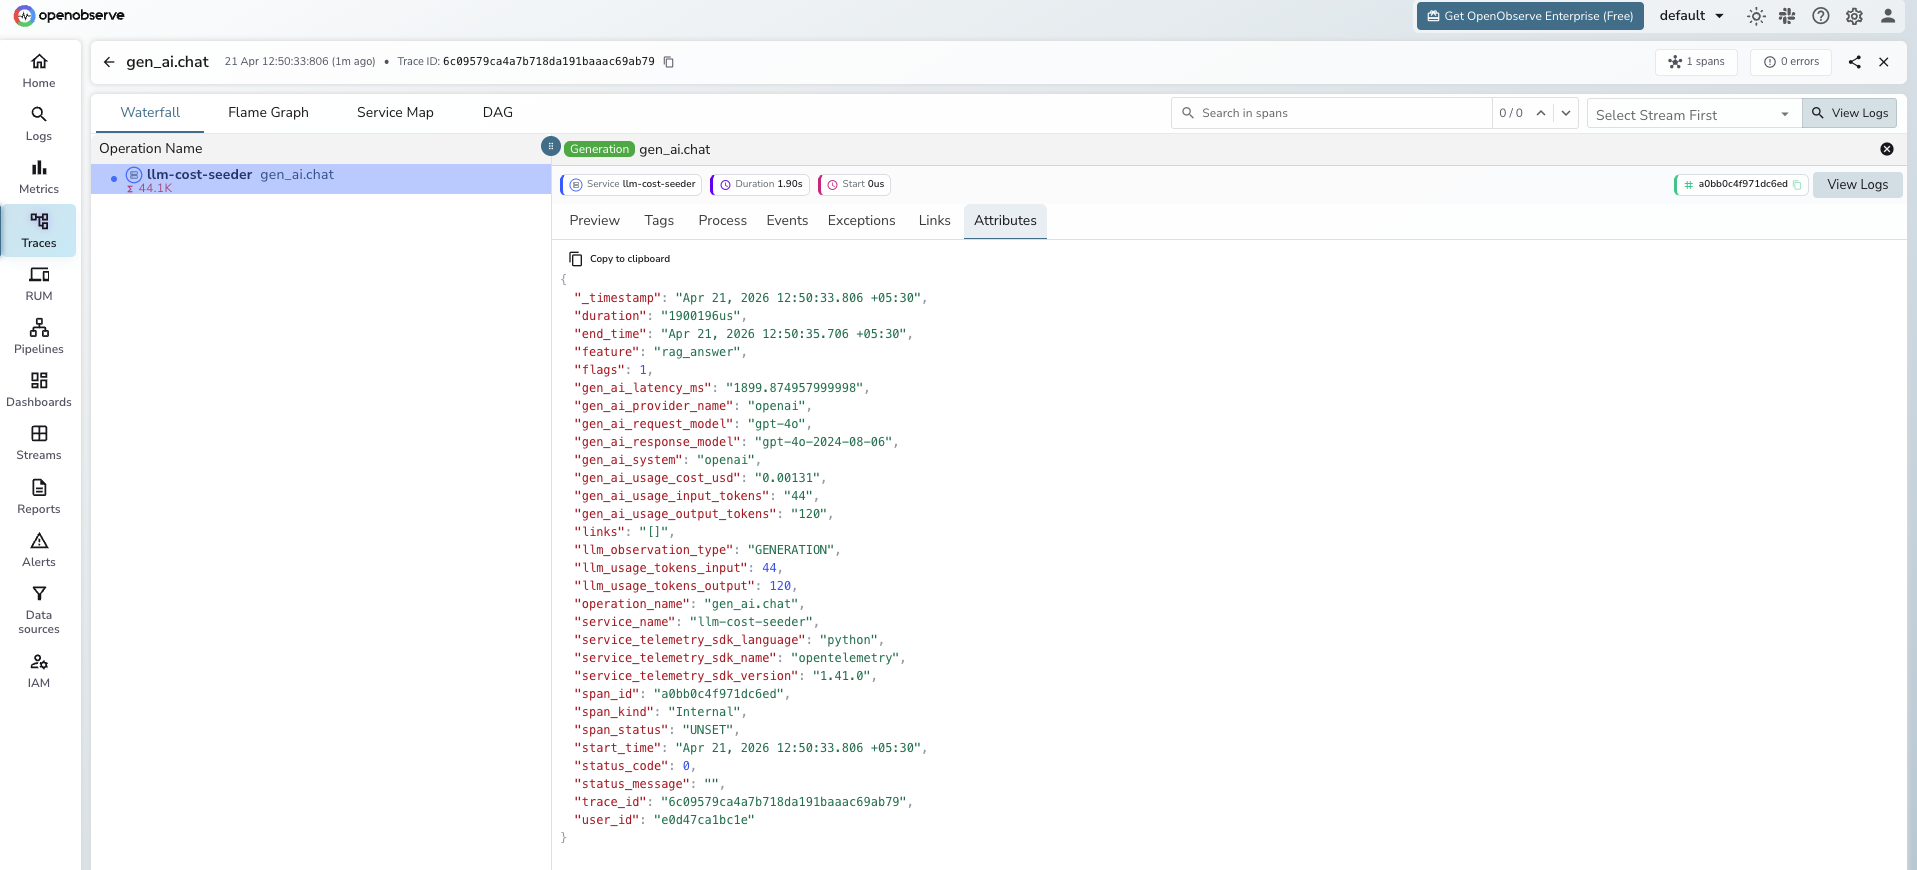This screenshot has height=870, width=1917.
Task: Click the Start 0us chip
Action: 855,185
